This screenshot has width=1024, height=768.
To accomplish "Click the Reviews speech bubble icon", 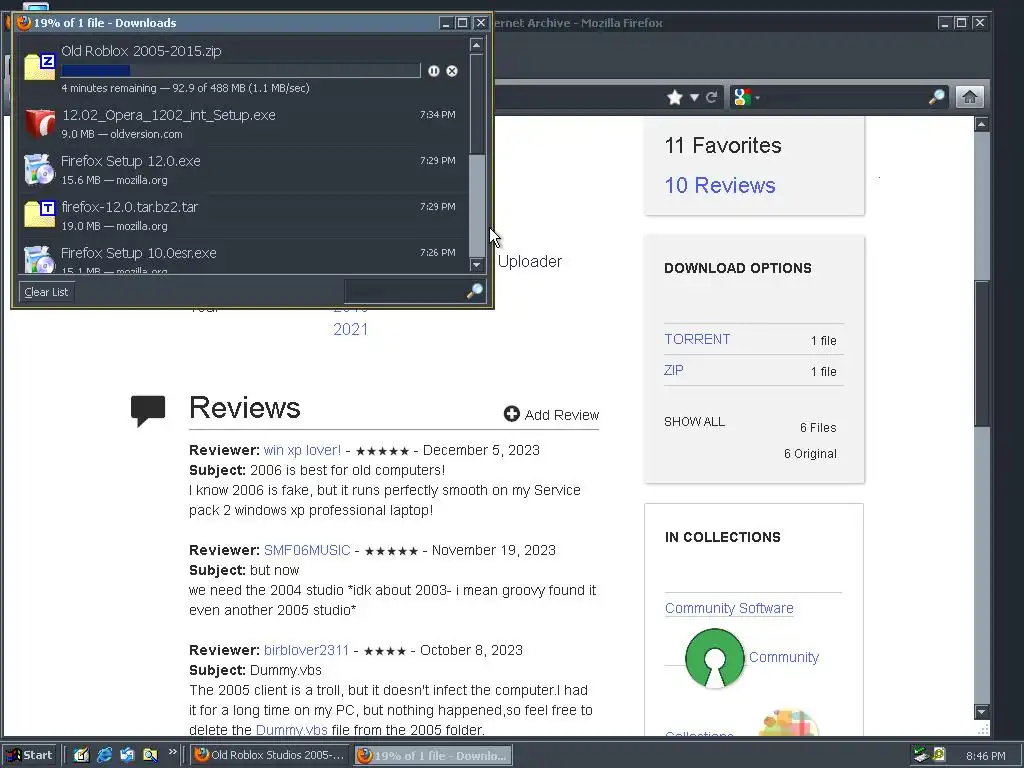I will [148, 410].
